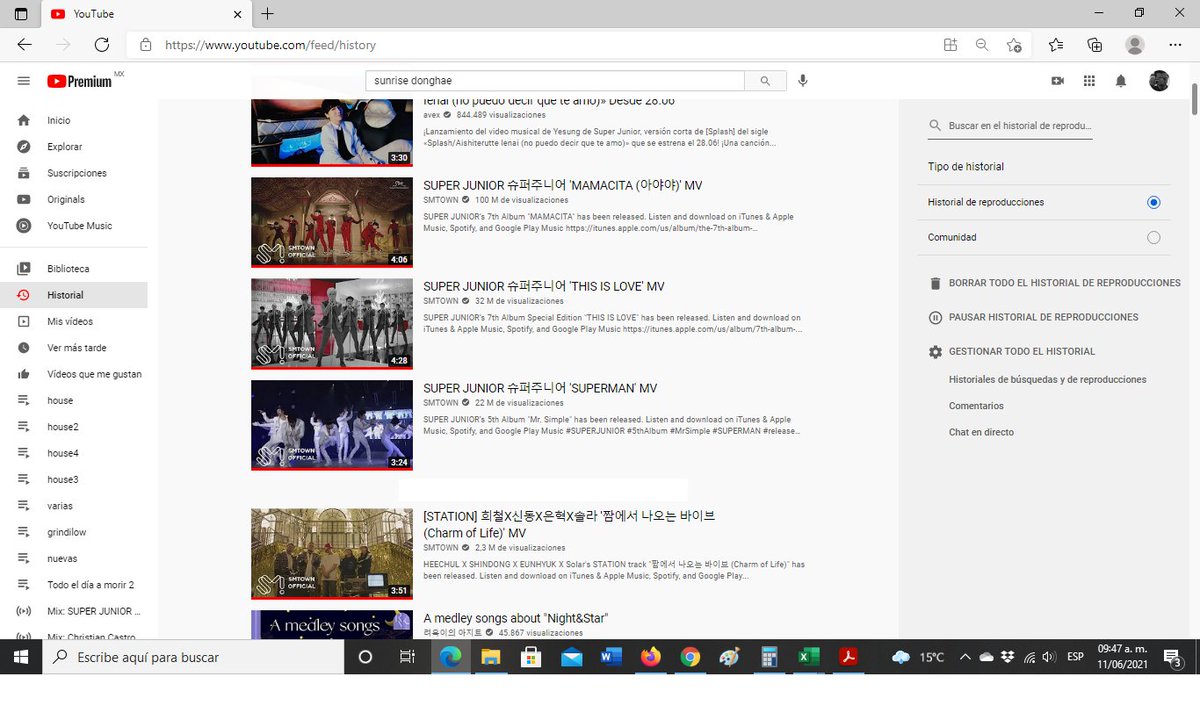Image resolution: width=1200 pixels, height=720 pixels.
Task: Open Edge settings ellipsis menu
Action: pos(1175,44)
